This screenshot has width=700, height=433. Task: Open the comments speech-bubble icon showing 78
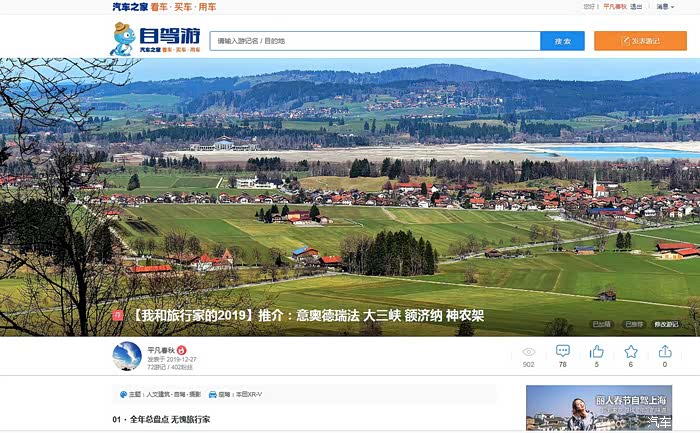[562, 351]
